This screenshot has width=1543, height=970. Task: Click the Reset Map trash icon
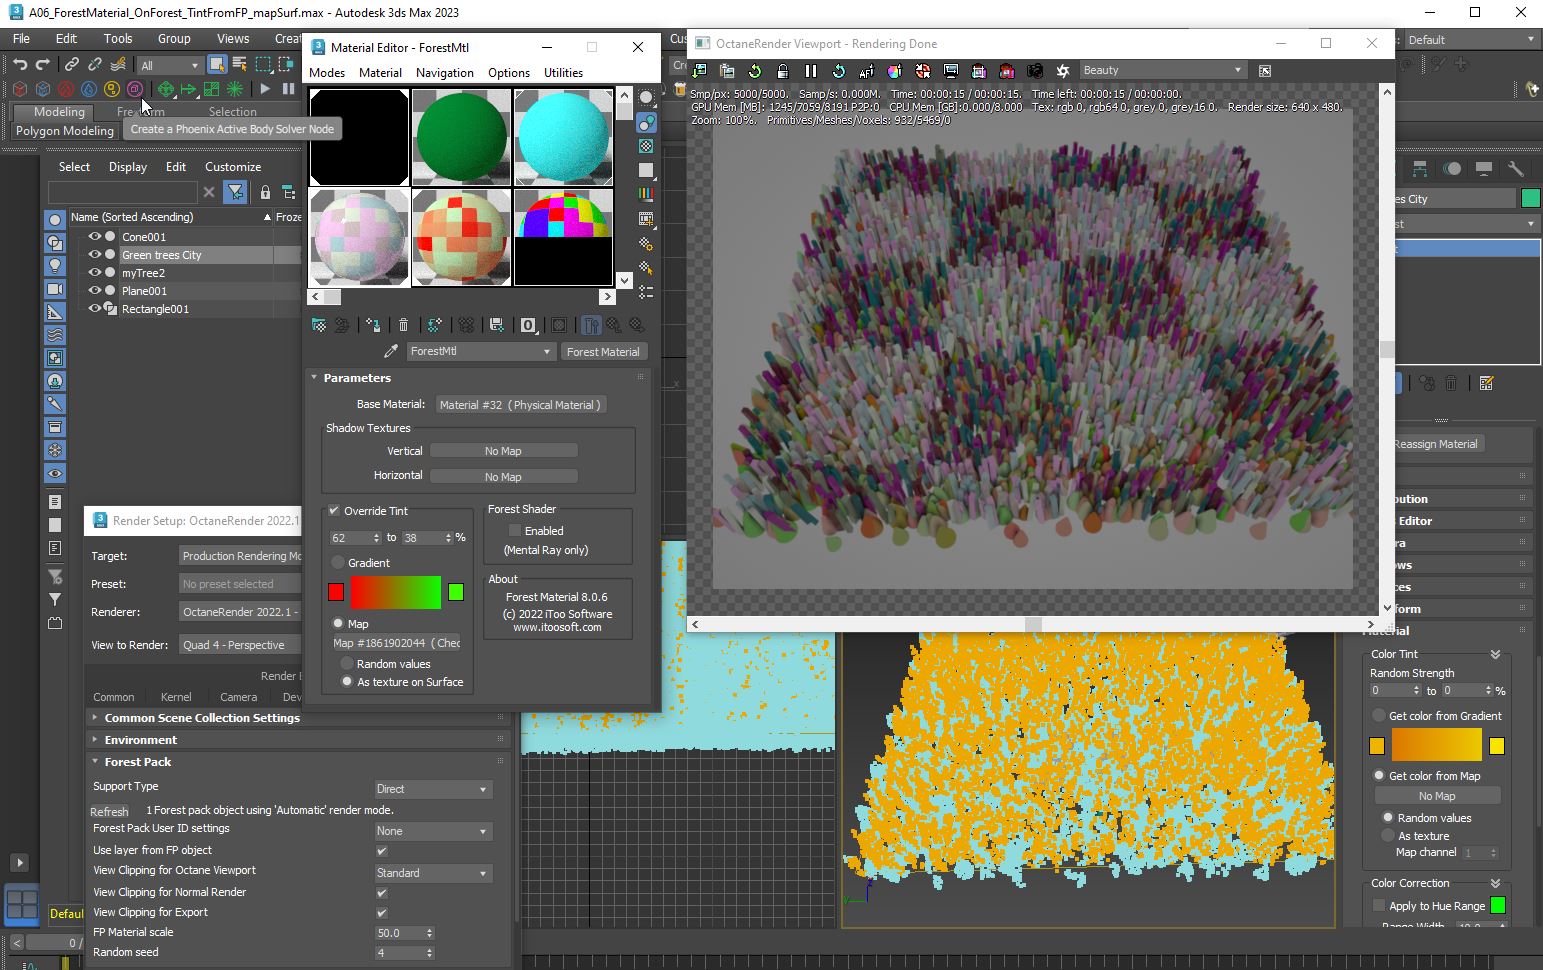(403, 325)
